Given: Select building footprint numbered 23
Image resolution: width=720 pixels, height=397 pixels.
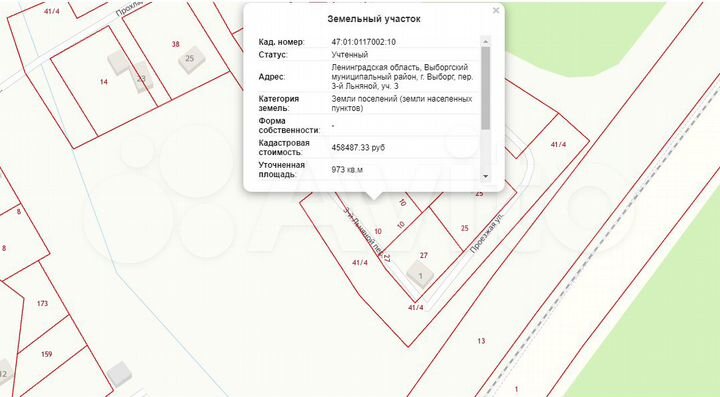Looking at the screenshot, I should click(x=141, y=78).
